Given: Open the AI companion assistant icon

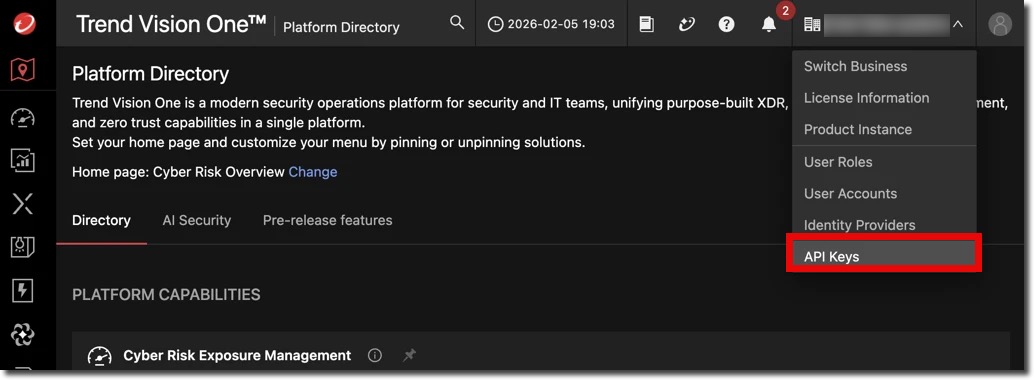Looking at the screenshot, I should point(686,24).
